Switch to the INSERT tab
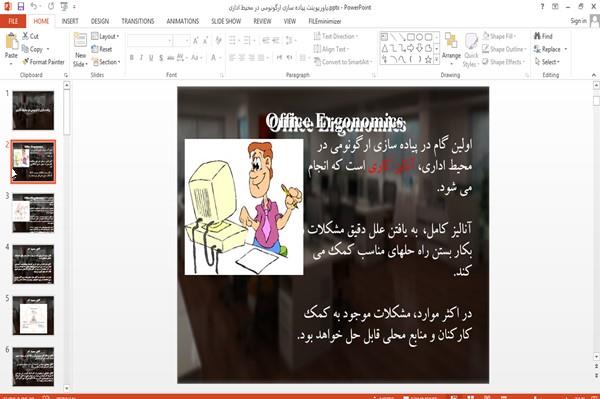 pos(70,21)
